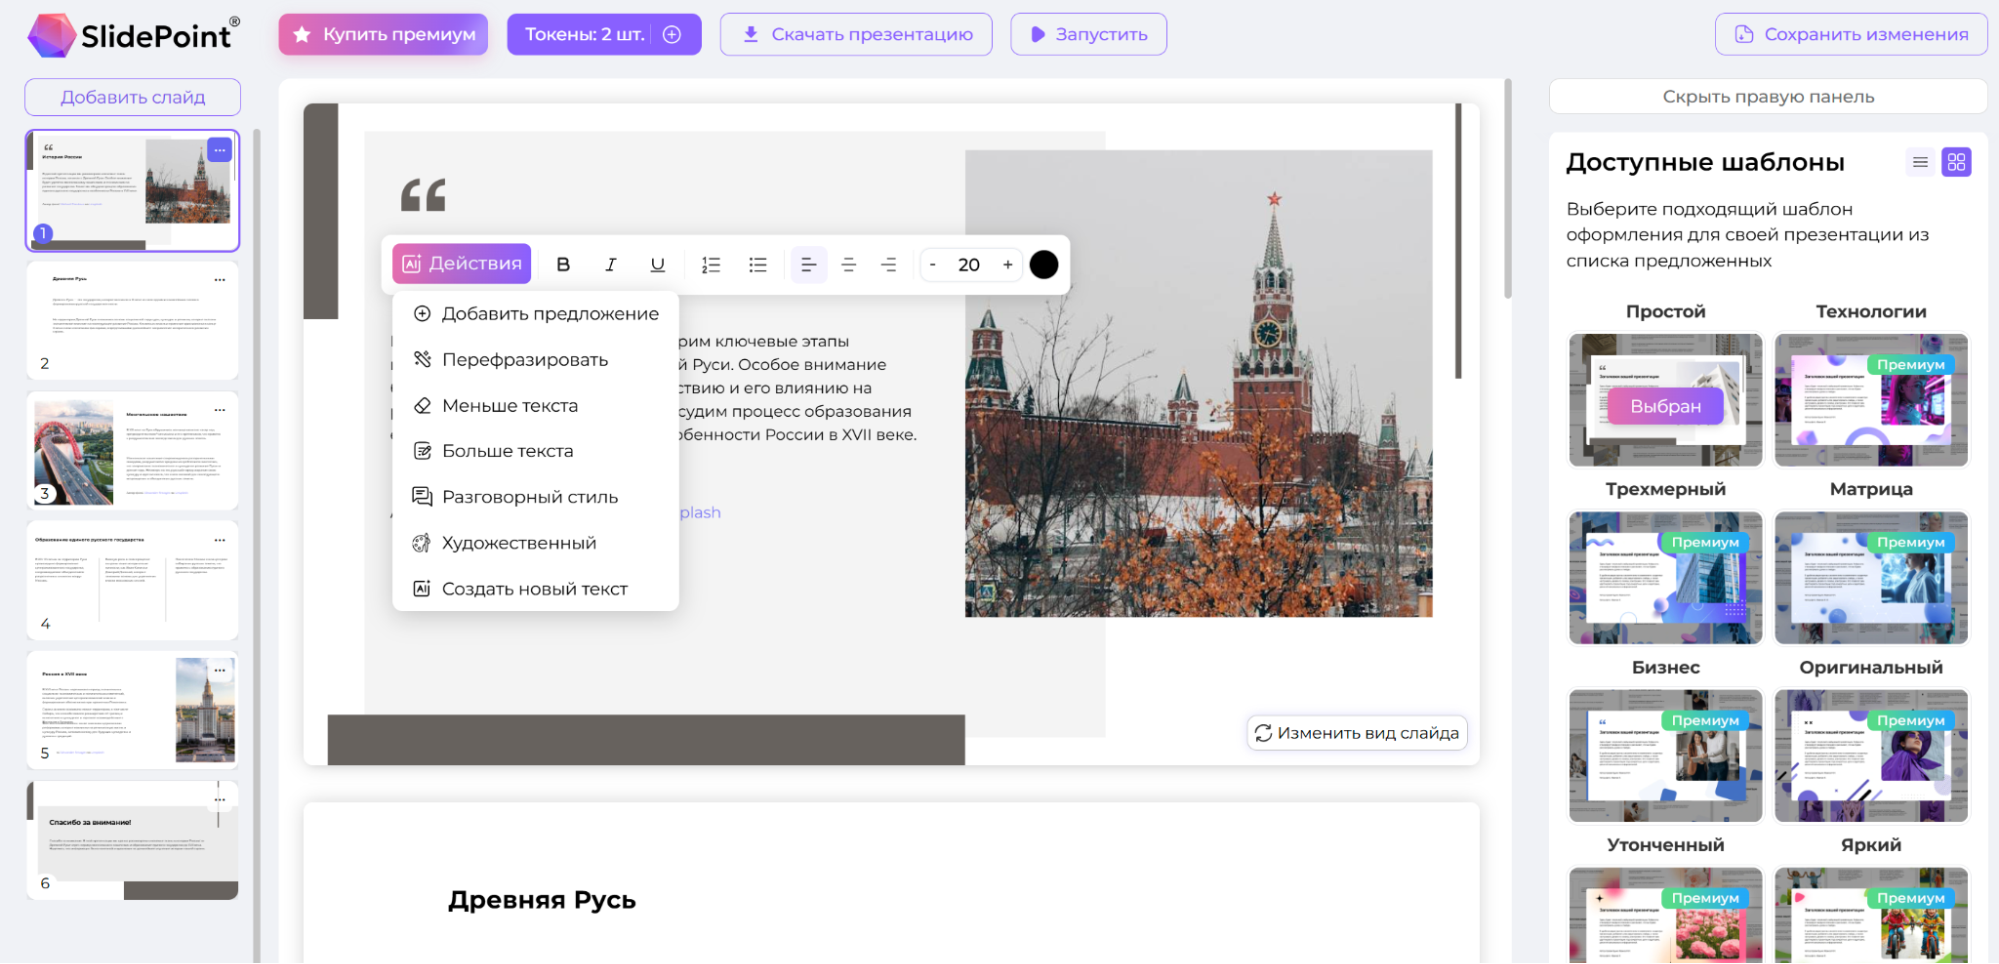Increase font size with plus button
This screenshot has width=1999, height=964.
(x=1008, y=264)
